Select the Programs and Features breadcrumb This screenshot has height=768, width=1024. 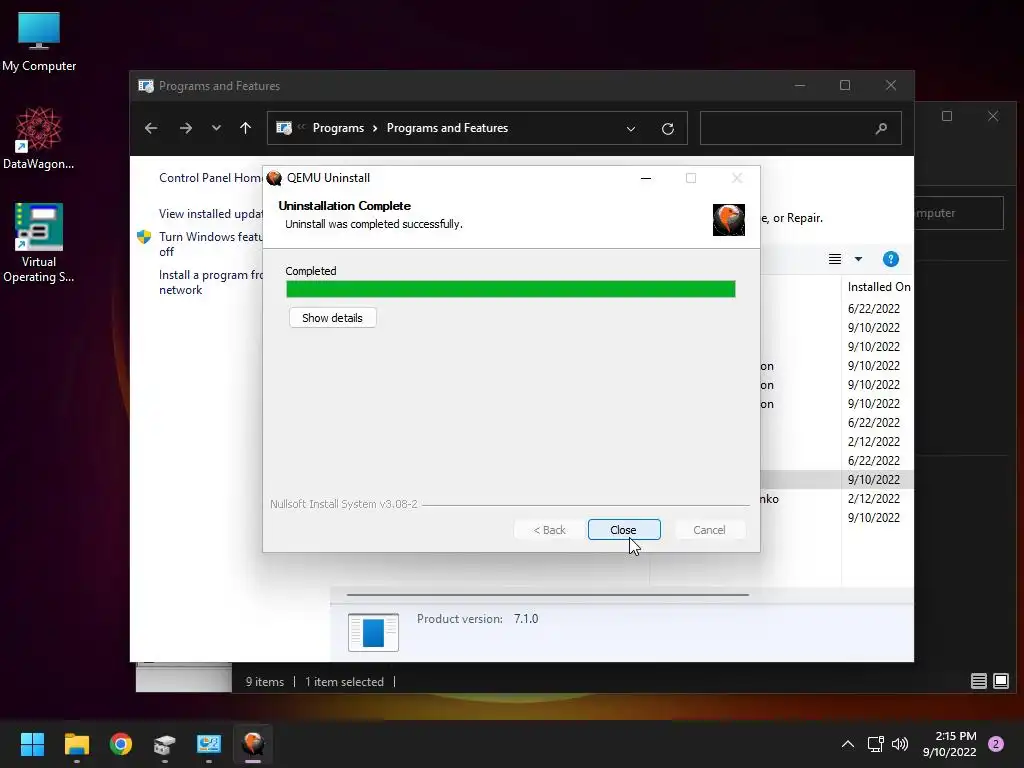447,128
